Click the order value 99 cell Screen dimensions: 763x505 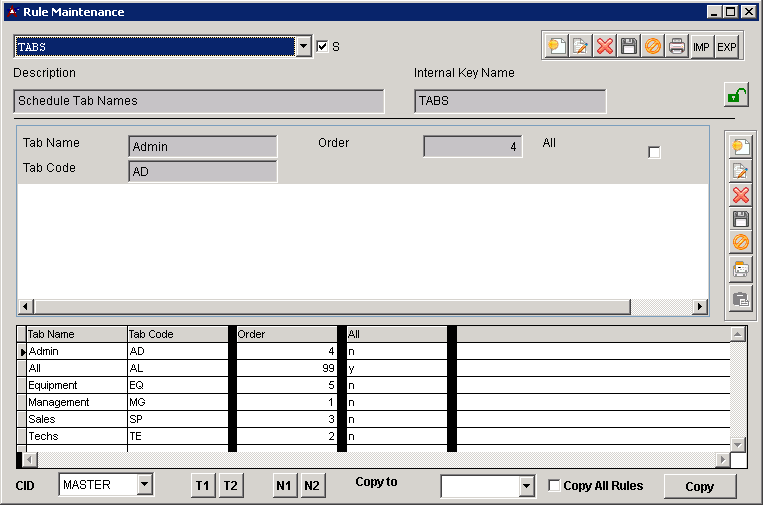point(287,368)
